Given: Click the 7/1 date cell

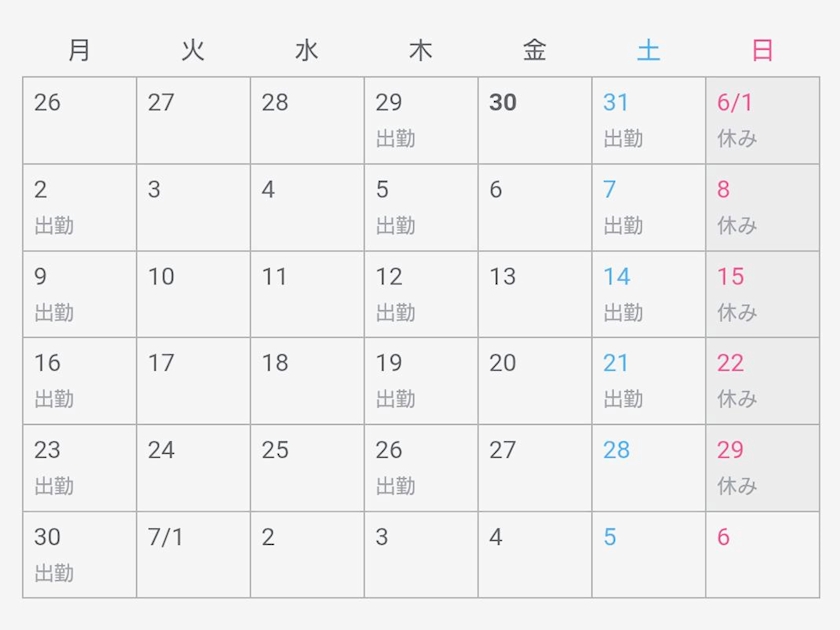Looking at the screenshot, I should (x=193, y=555).
